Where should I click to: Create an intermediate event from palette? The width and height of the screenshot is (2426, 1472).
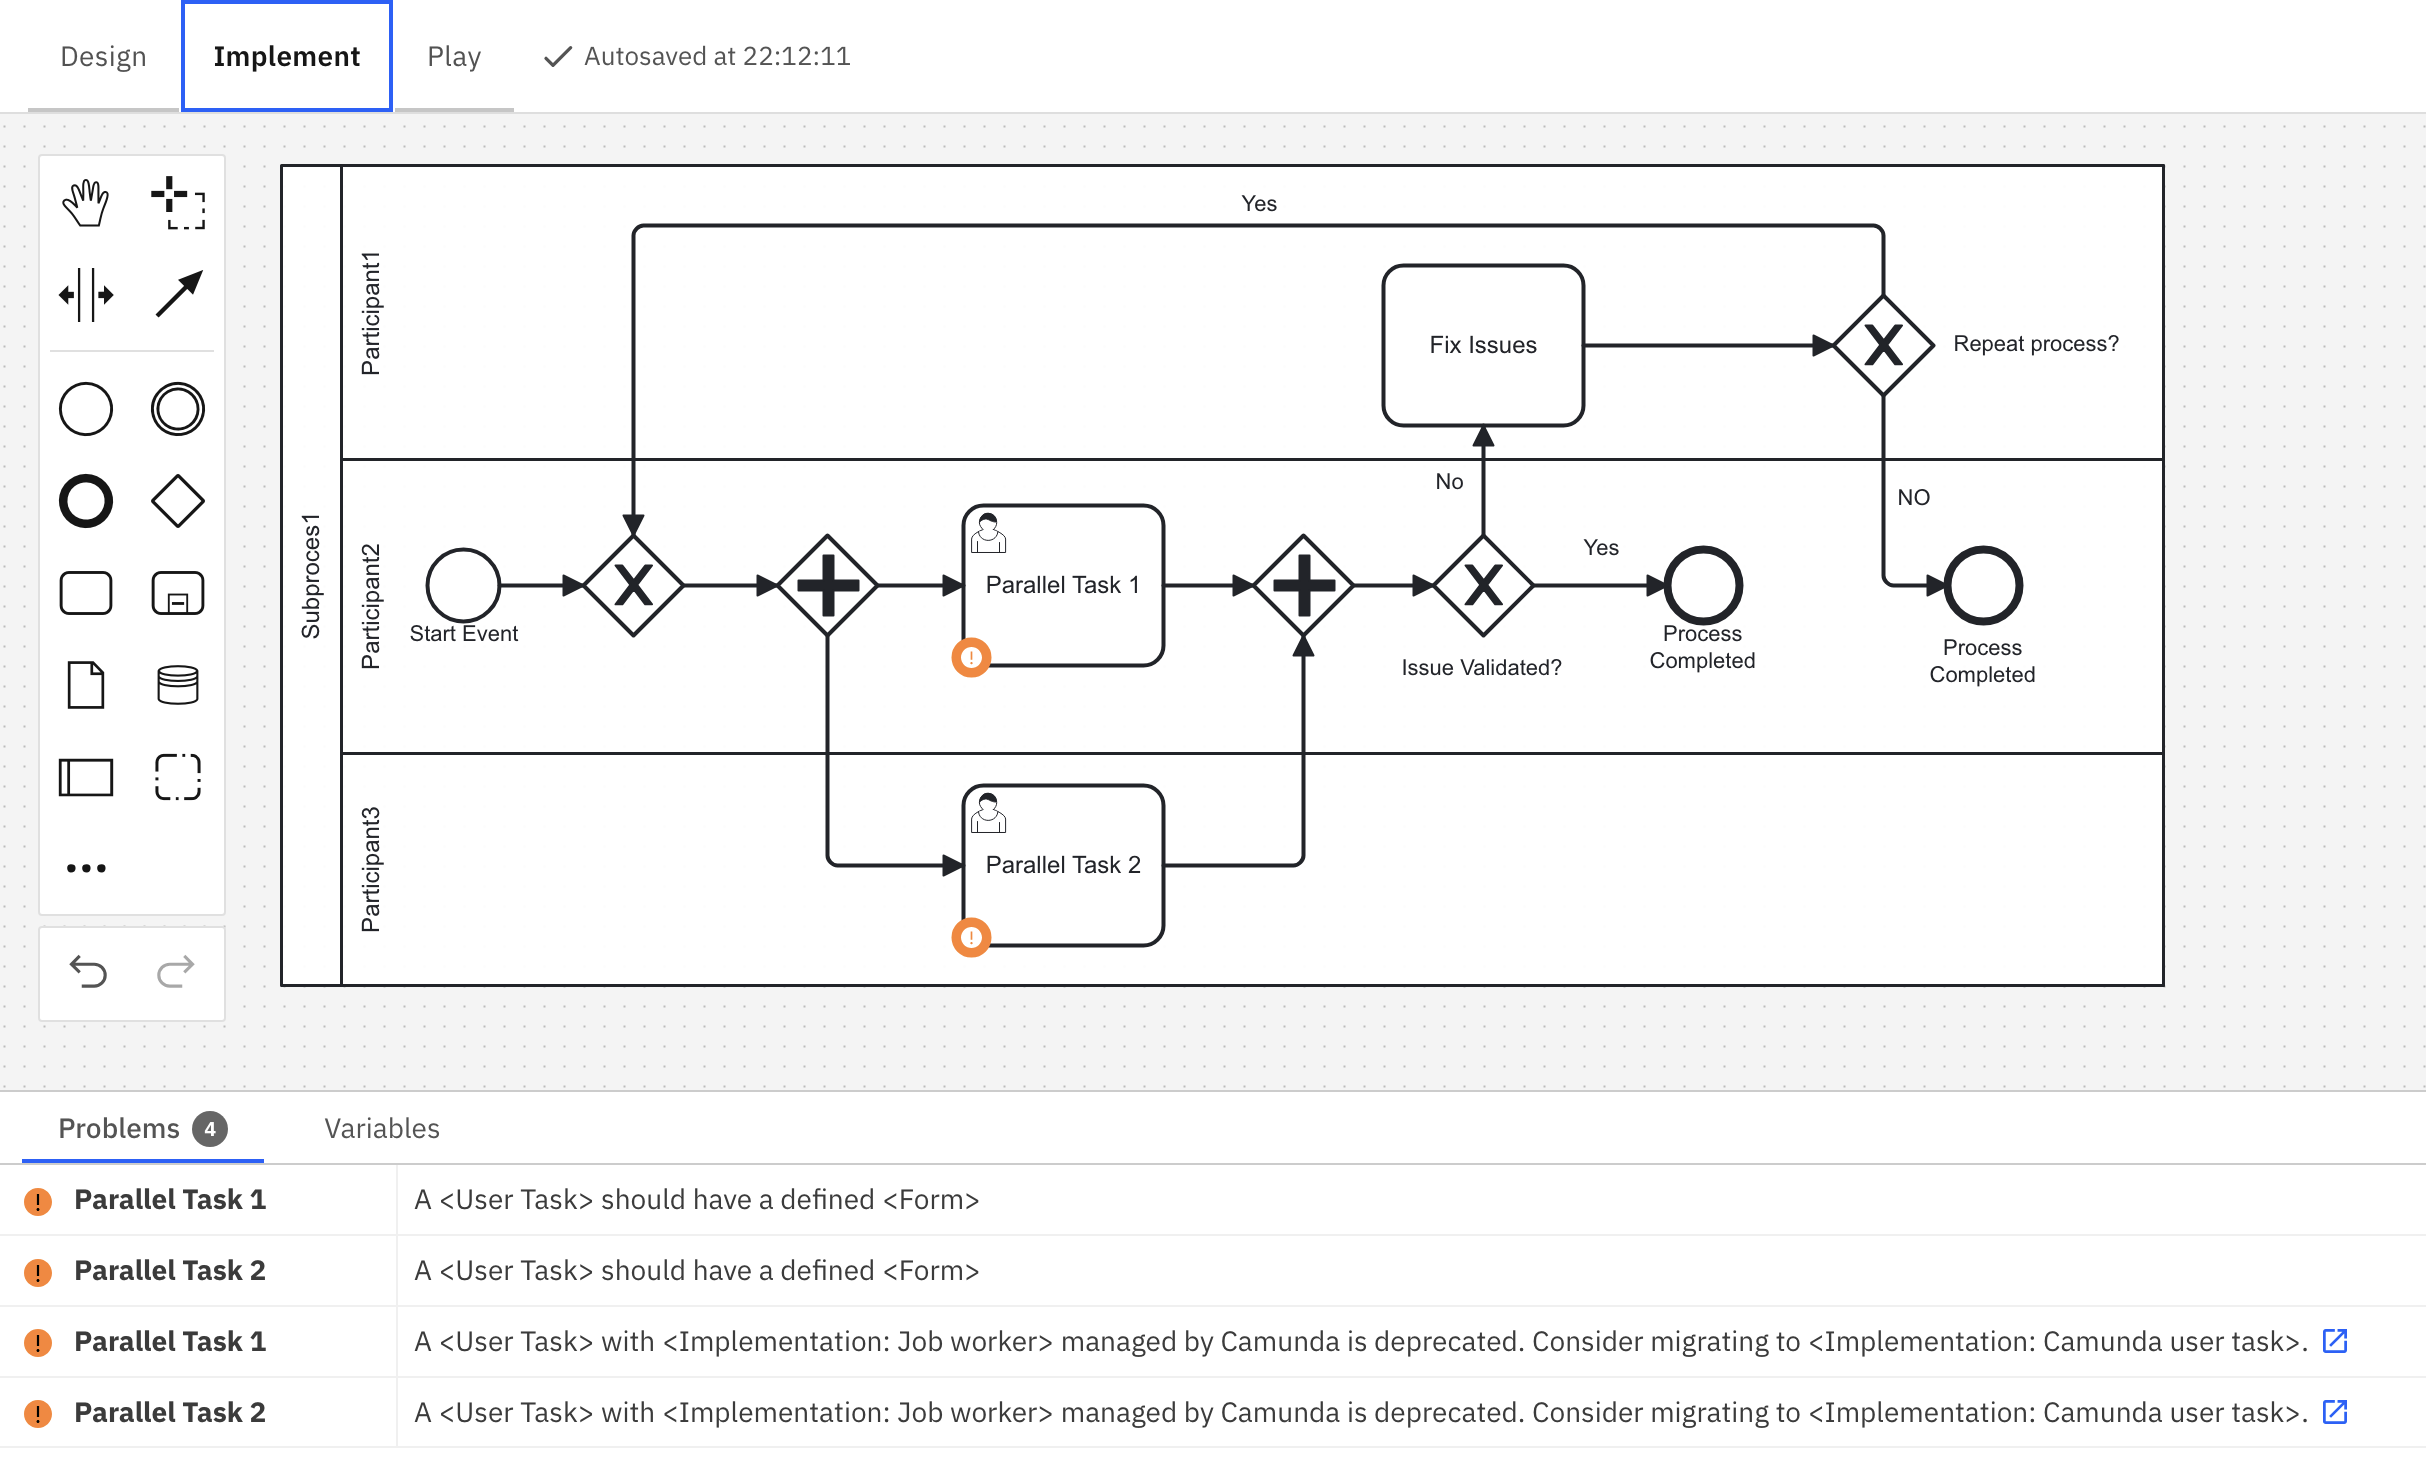pyautogui.click(x=178, y=409)
